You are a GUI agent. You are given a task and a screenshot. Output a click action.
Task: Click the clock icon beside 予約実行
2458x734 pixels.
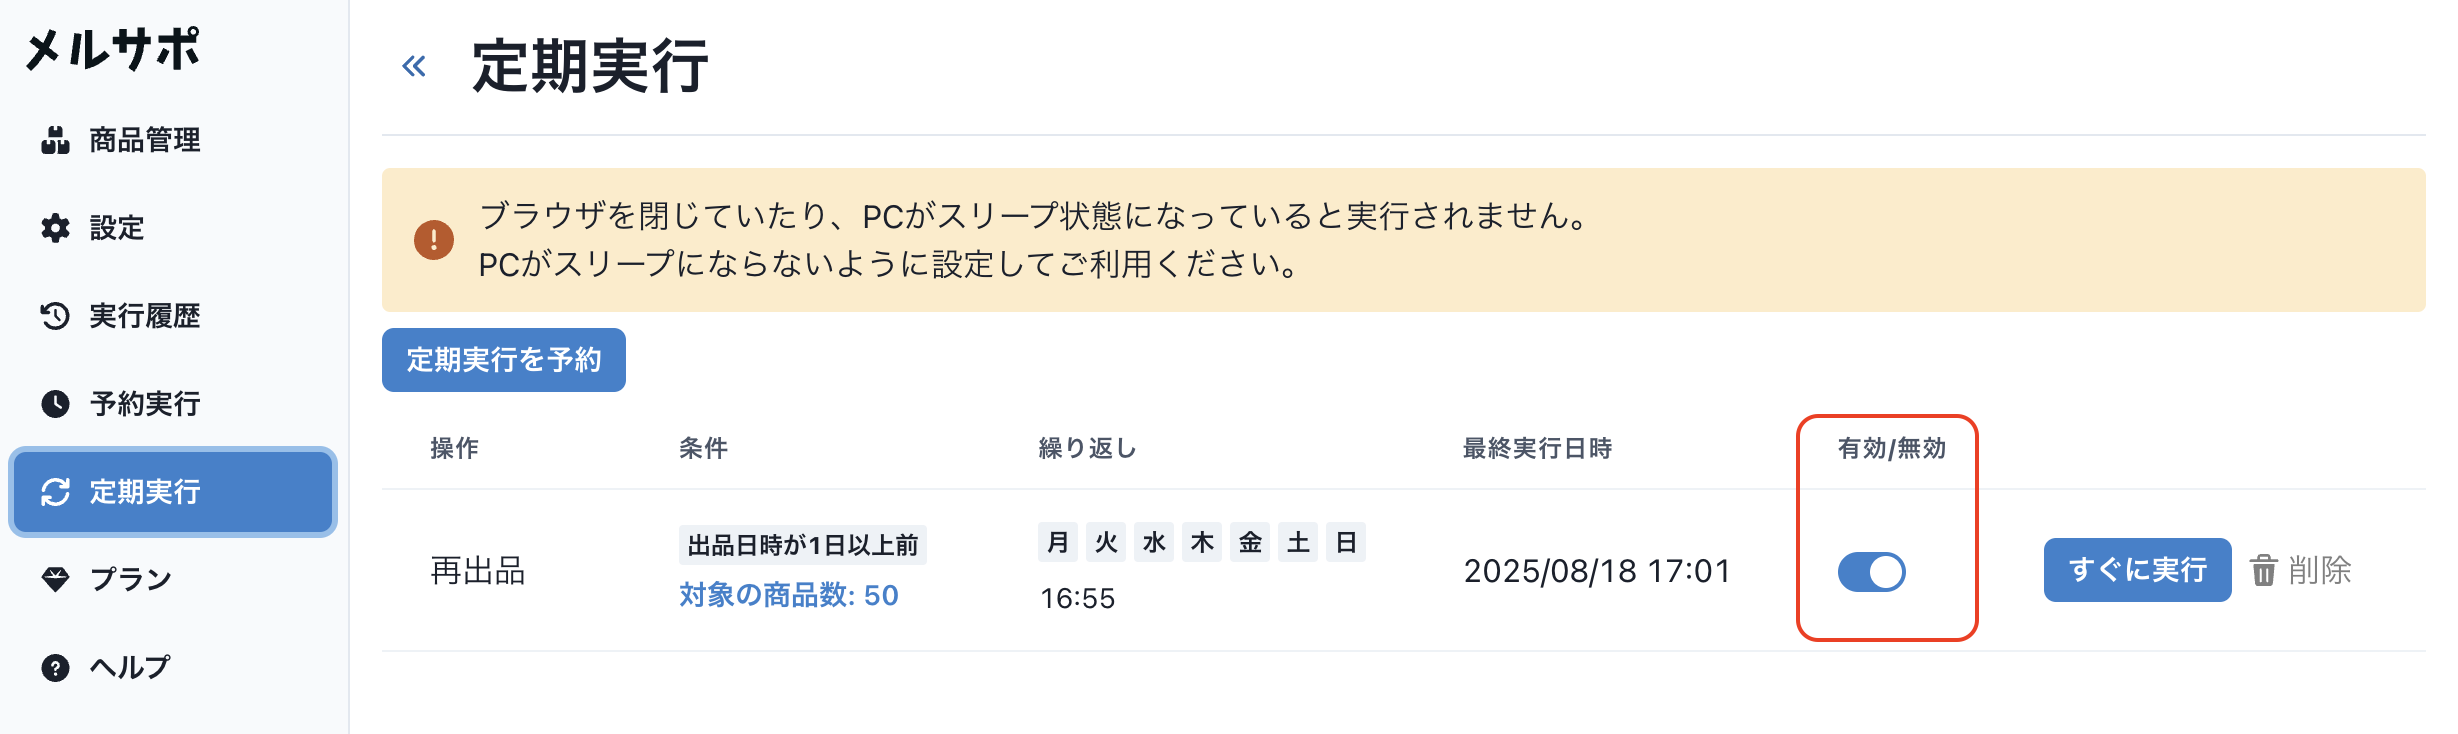[x=55, y=404]
